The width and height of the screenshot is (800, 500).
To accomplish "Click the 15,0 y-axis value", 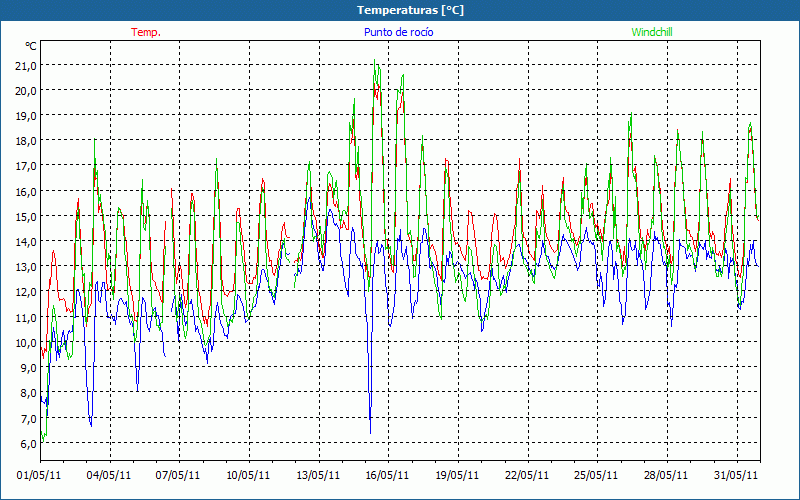I will (26, 216).
